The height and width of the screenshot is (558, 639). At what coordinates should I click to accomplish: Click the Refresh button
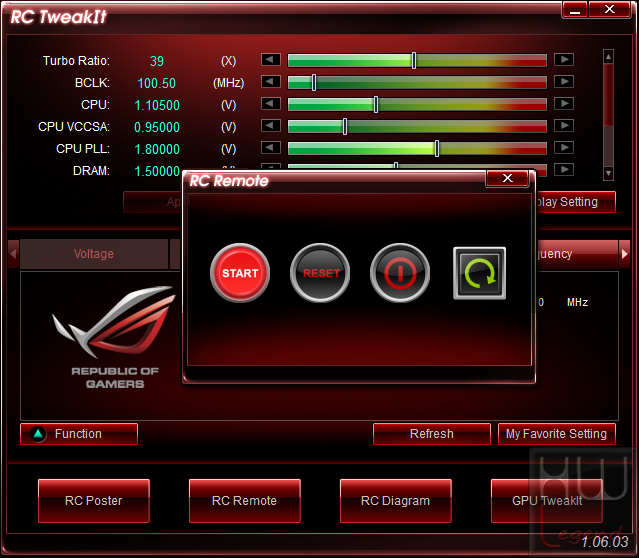[432, 434]
